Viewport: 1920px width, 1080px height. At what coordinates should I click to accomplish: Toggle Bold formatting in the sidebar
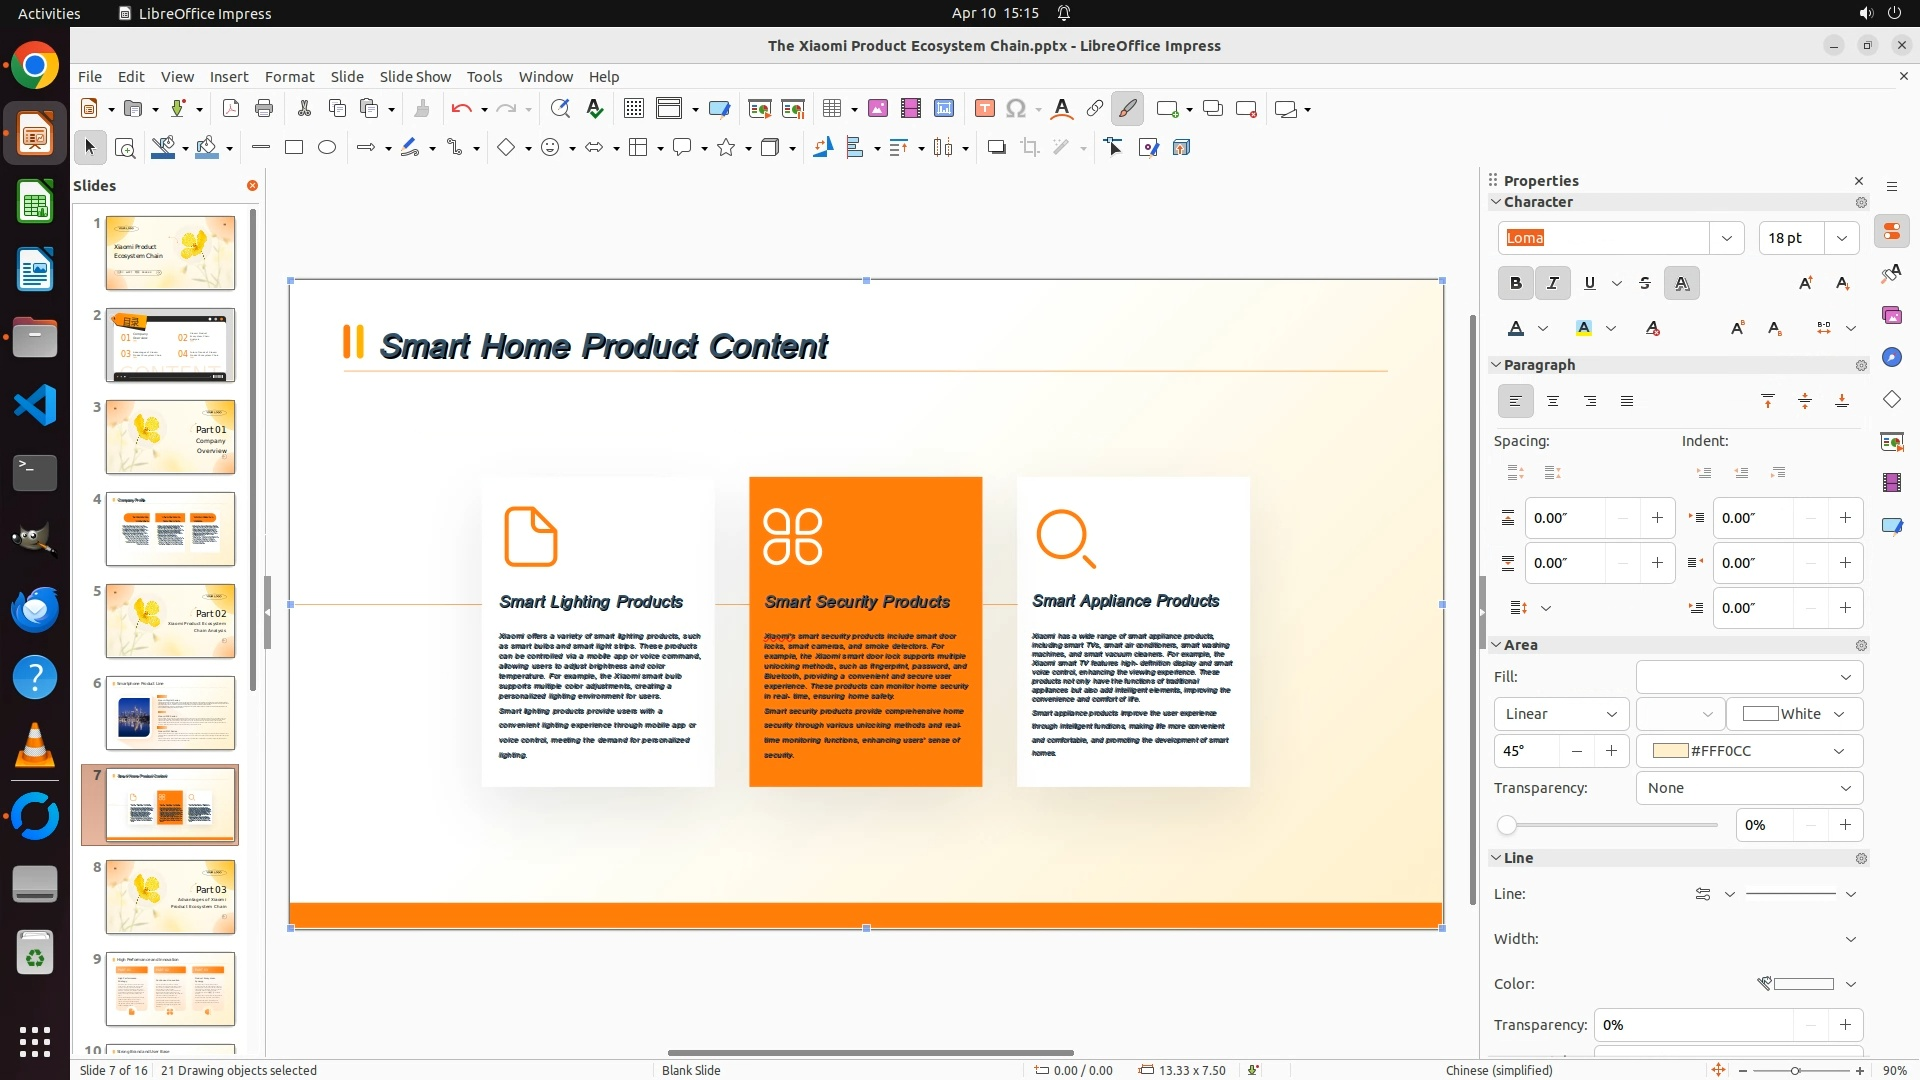(1516, 283)
